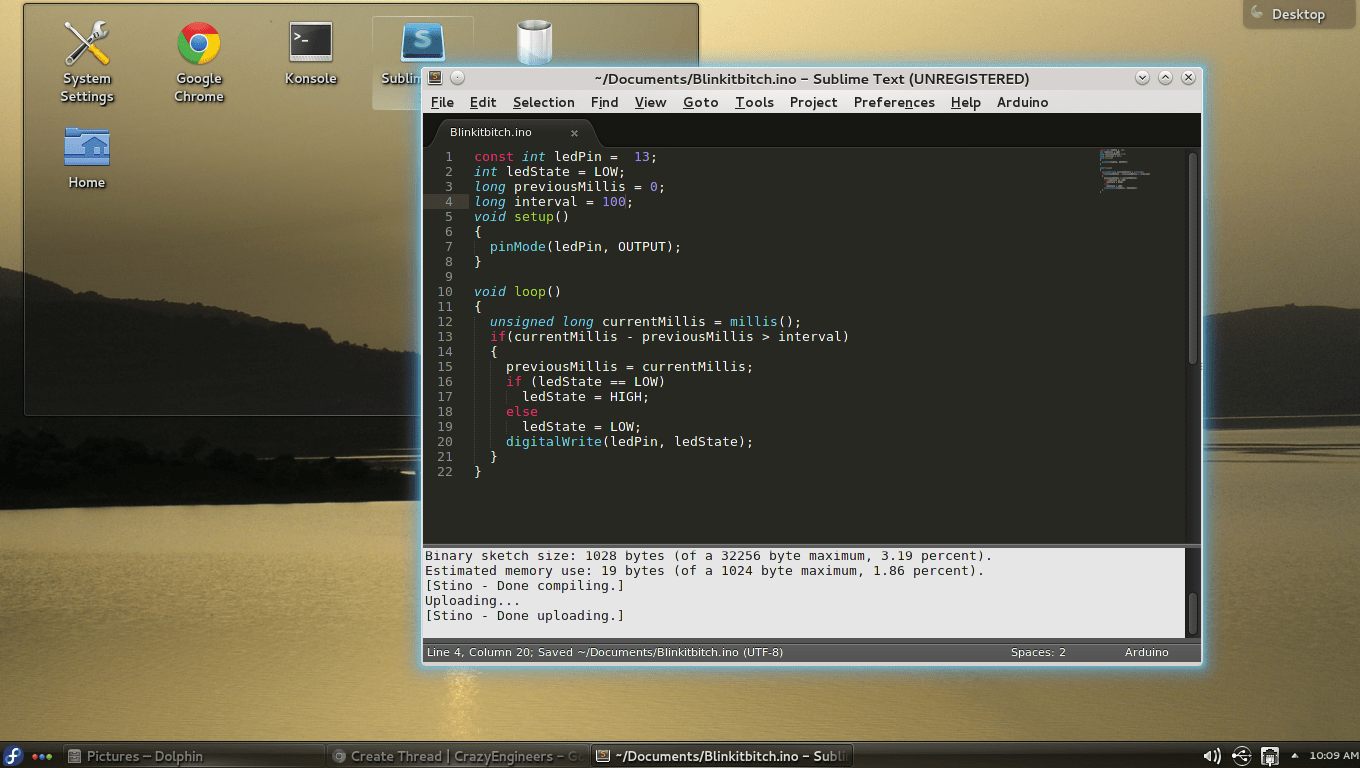This screenshot has height=768, width=1360.
Task: Switch to Create Thread CrazyEngineers taskbar entry
Action: [x=457, y=756]
